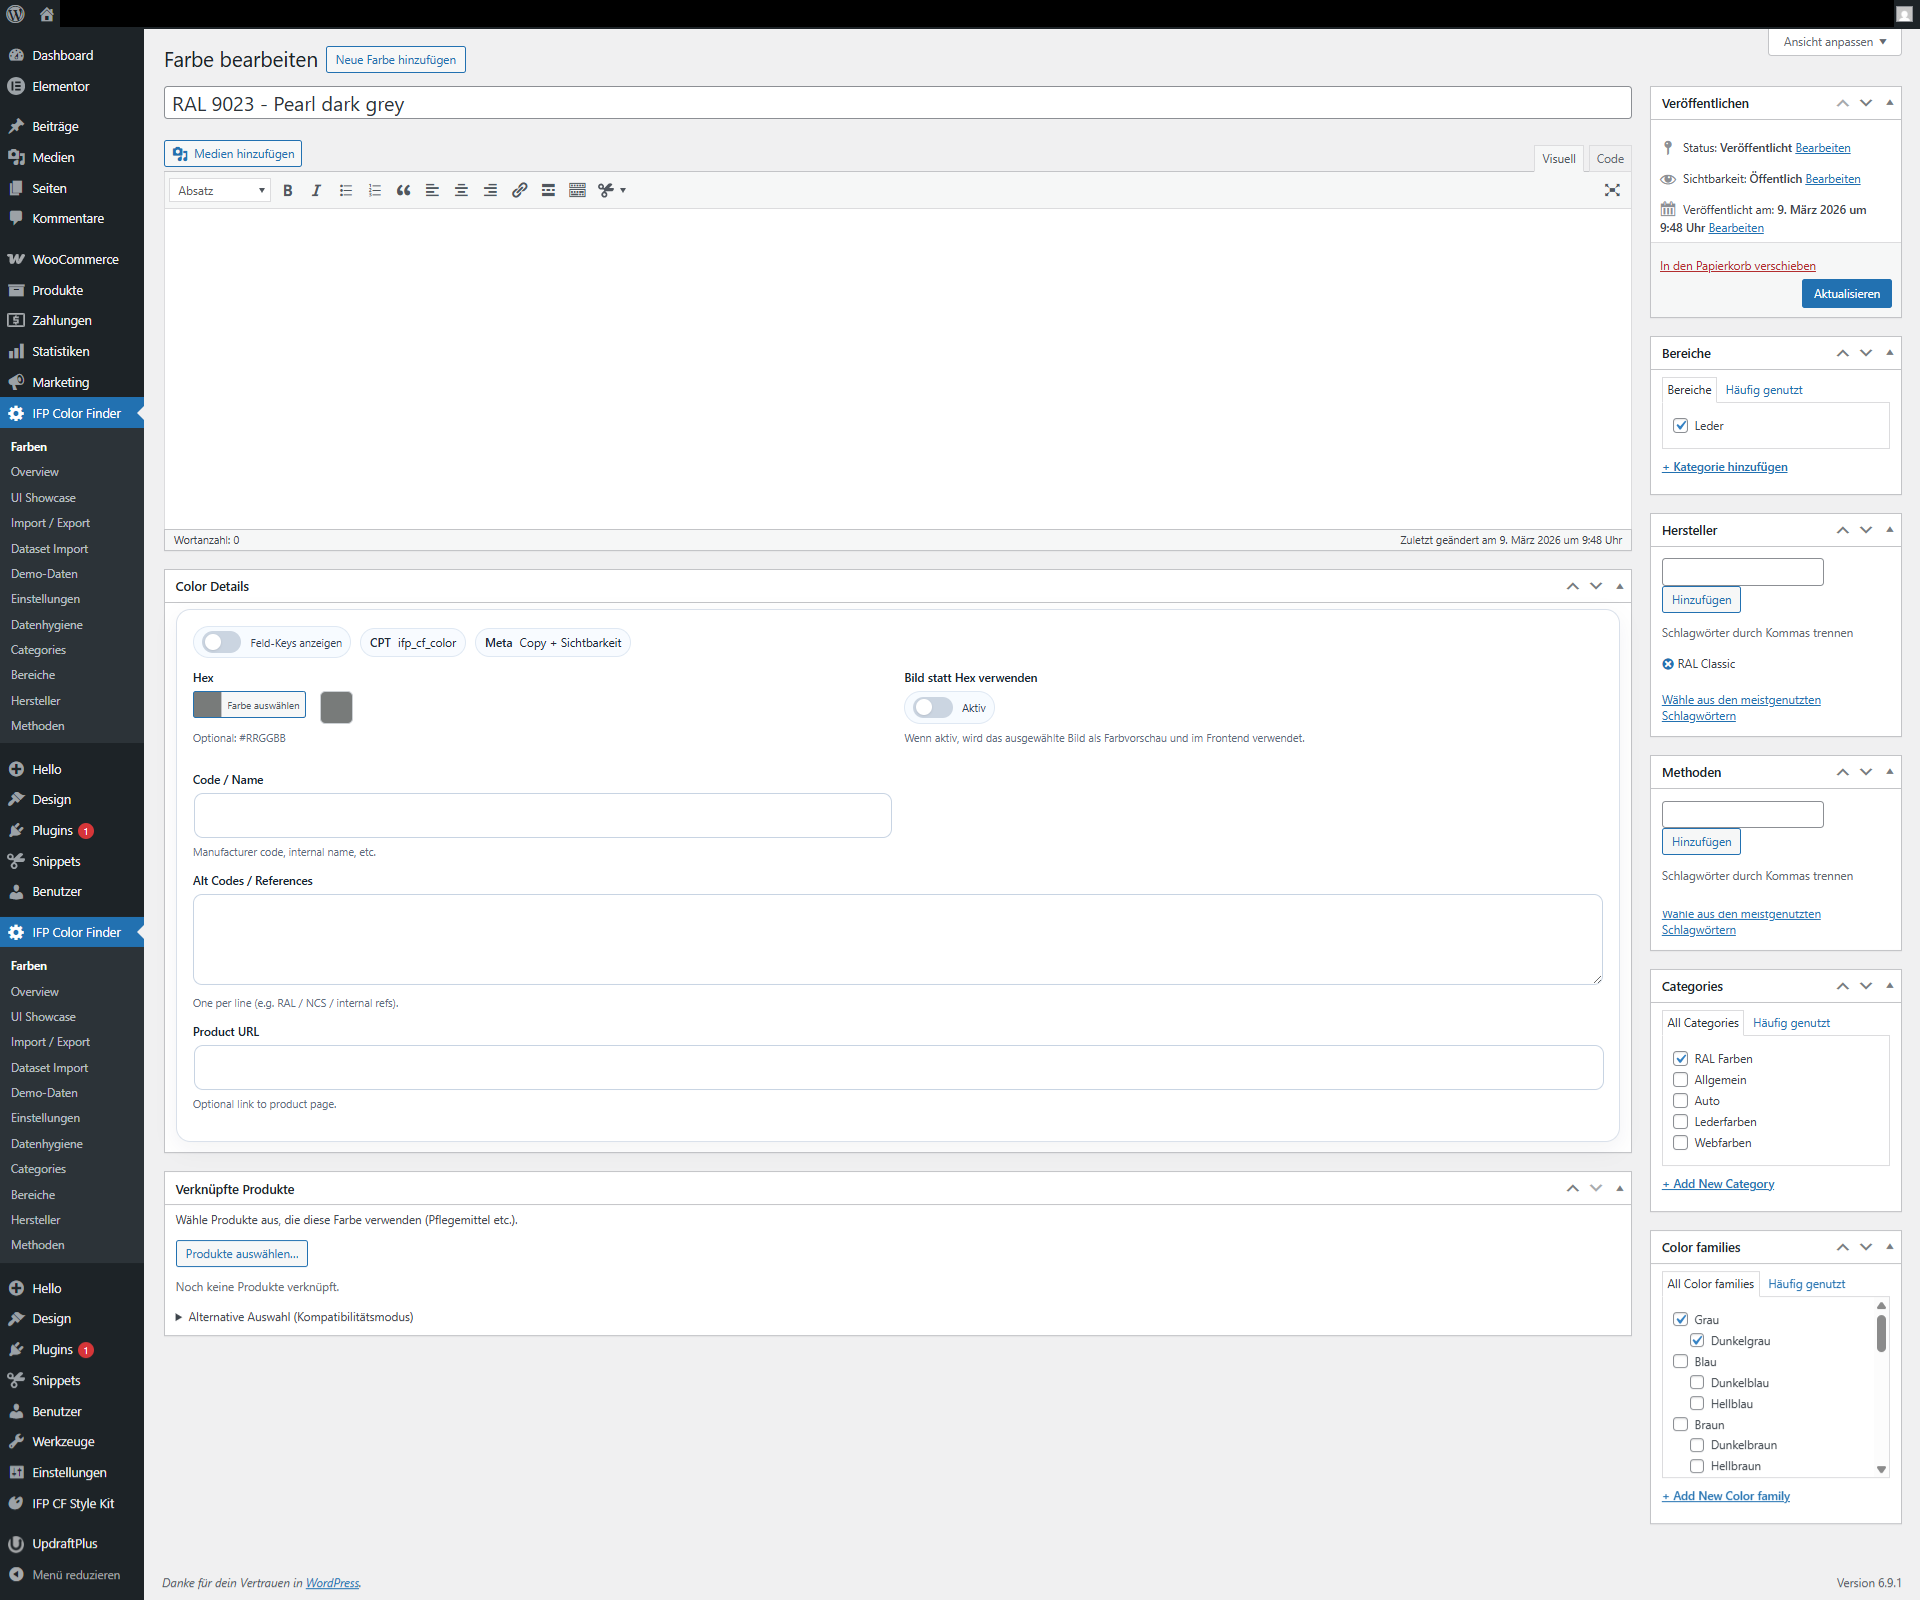
Task: Uncheck the Dunkelgrau color family
Action: (1697, 1341)
